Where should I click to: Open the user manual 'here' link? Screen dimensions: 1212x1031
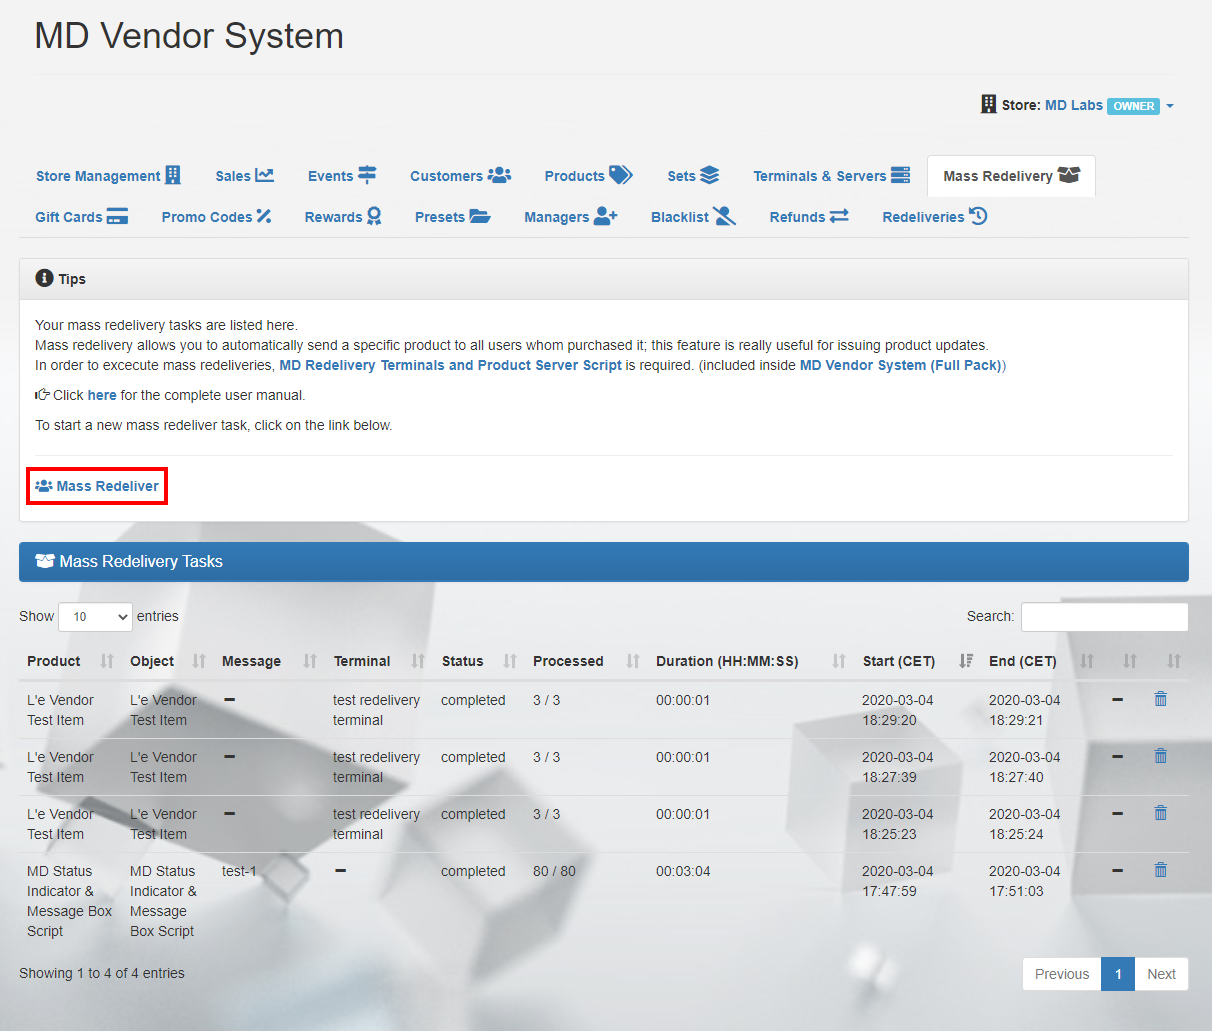[x=102, y=395]
